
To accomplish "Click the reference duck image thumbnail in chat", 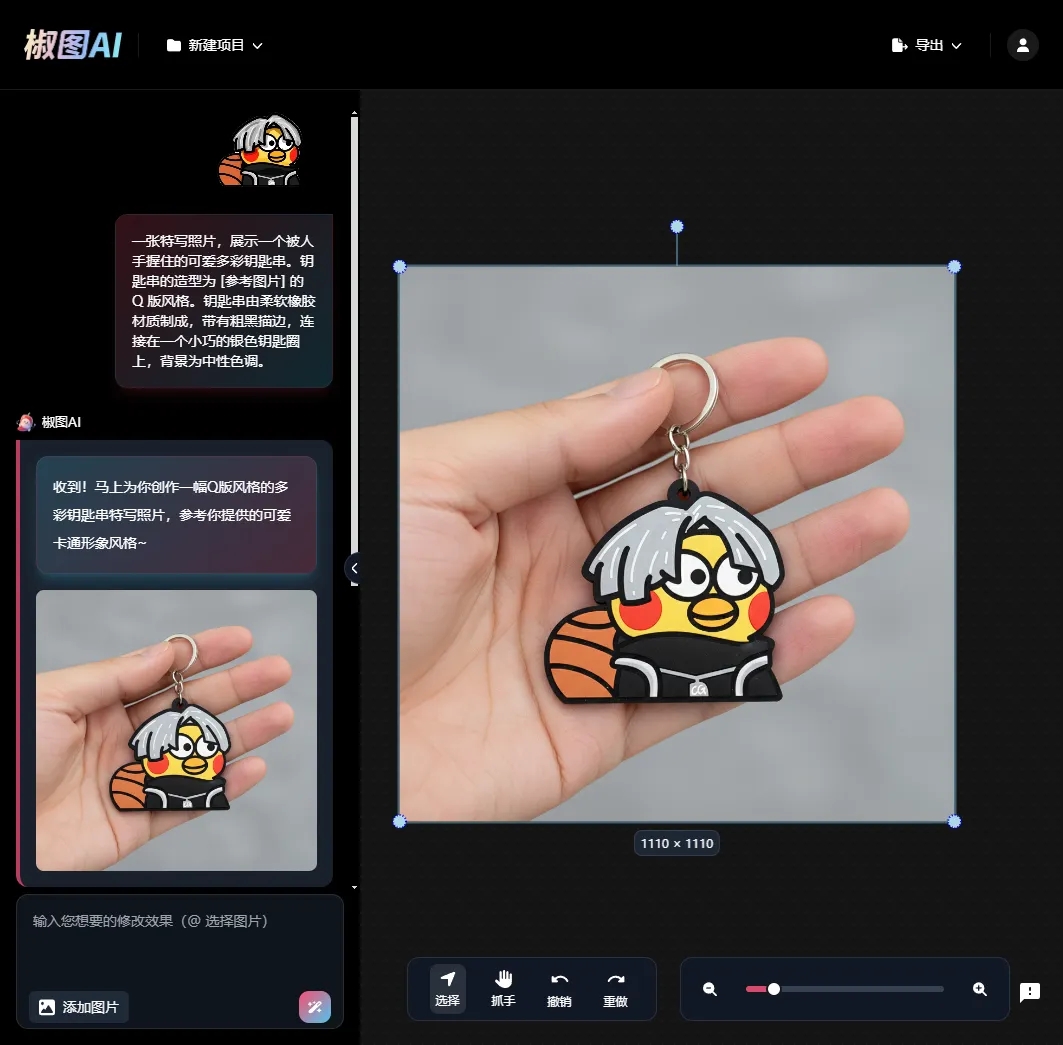I will (x=260, y=150).
